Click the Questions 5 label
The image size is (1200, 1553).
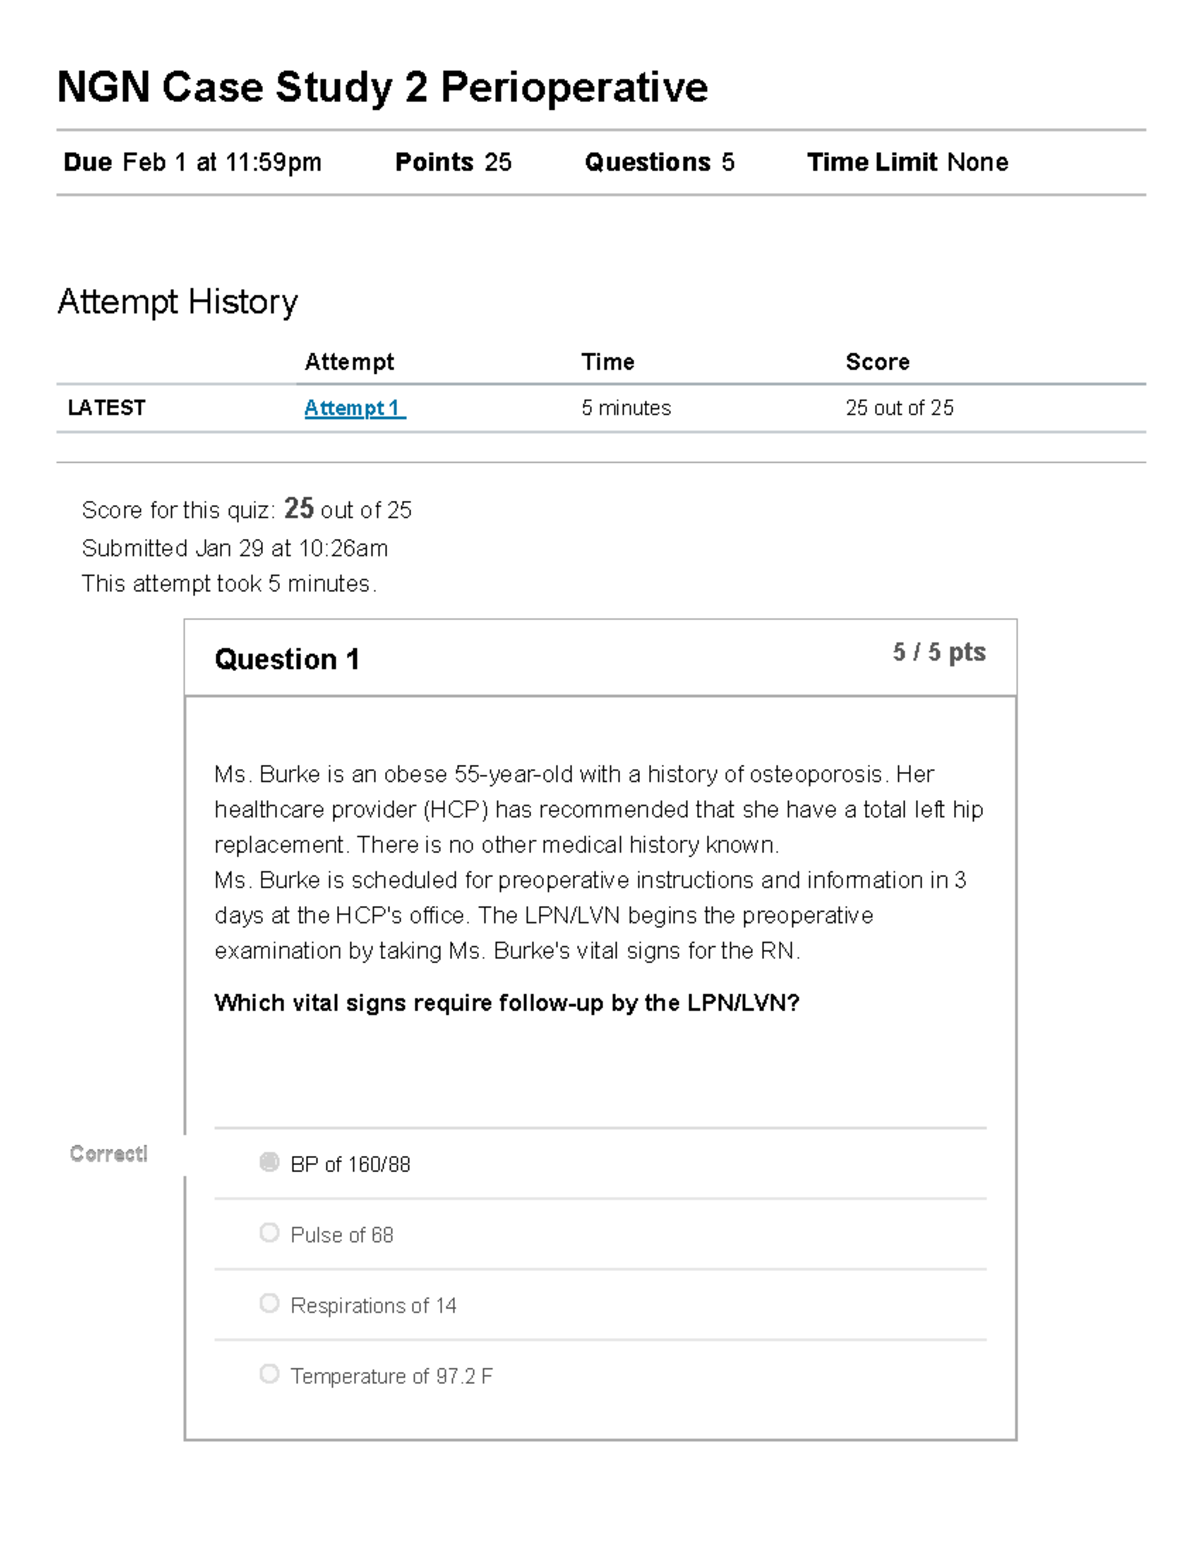[659, 162]
